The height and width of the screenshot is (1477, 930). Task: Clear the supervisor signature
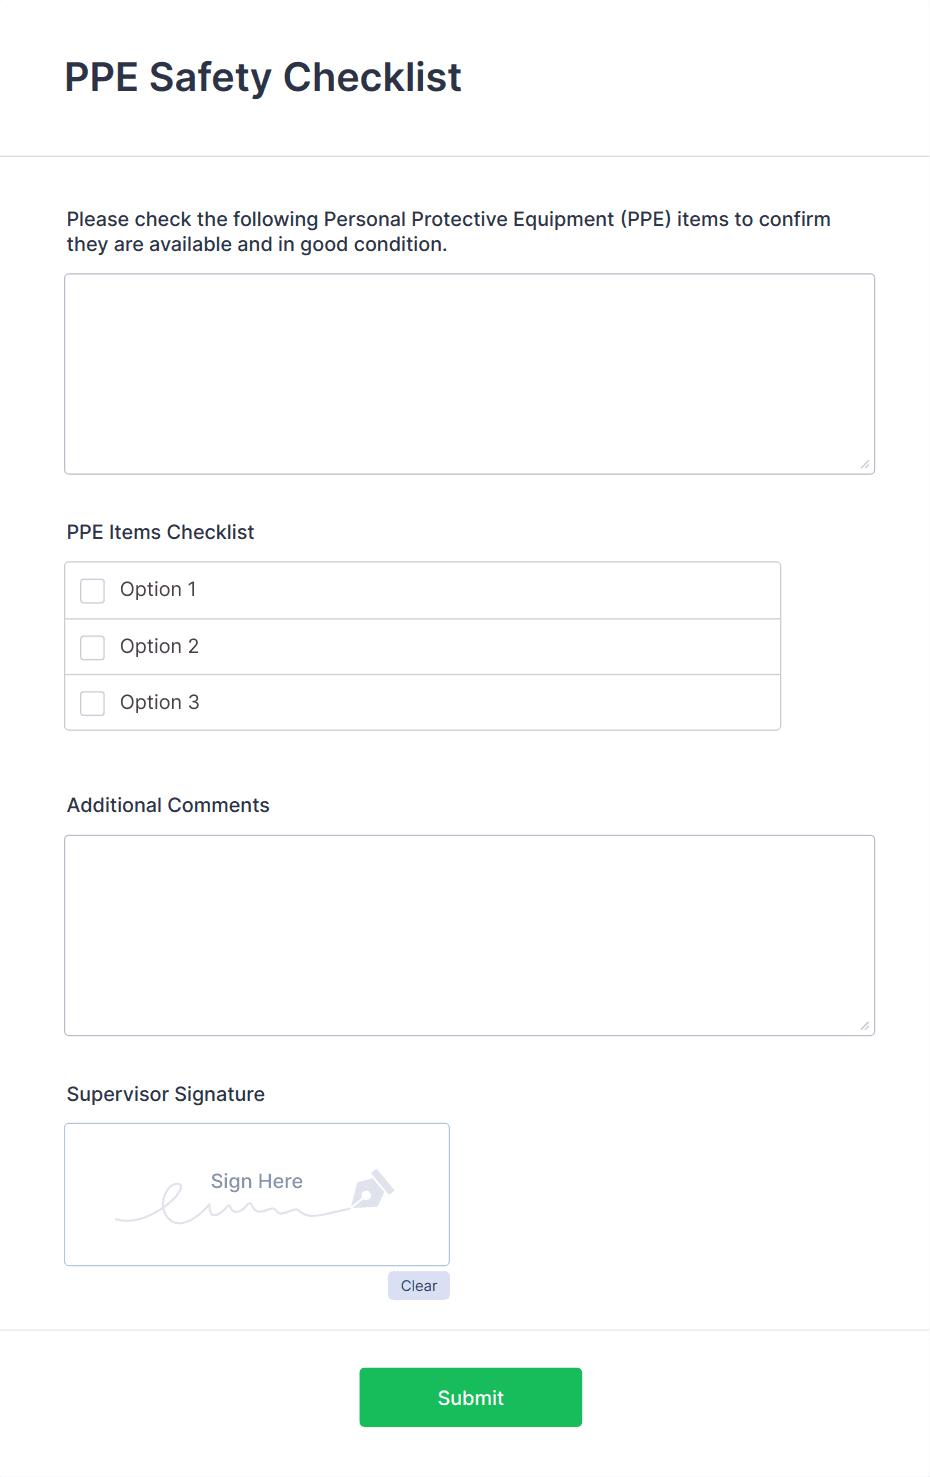418,1285
